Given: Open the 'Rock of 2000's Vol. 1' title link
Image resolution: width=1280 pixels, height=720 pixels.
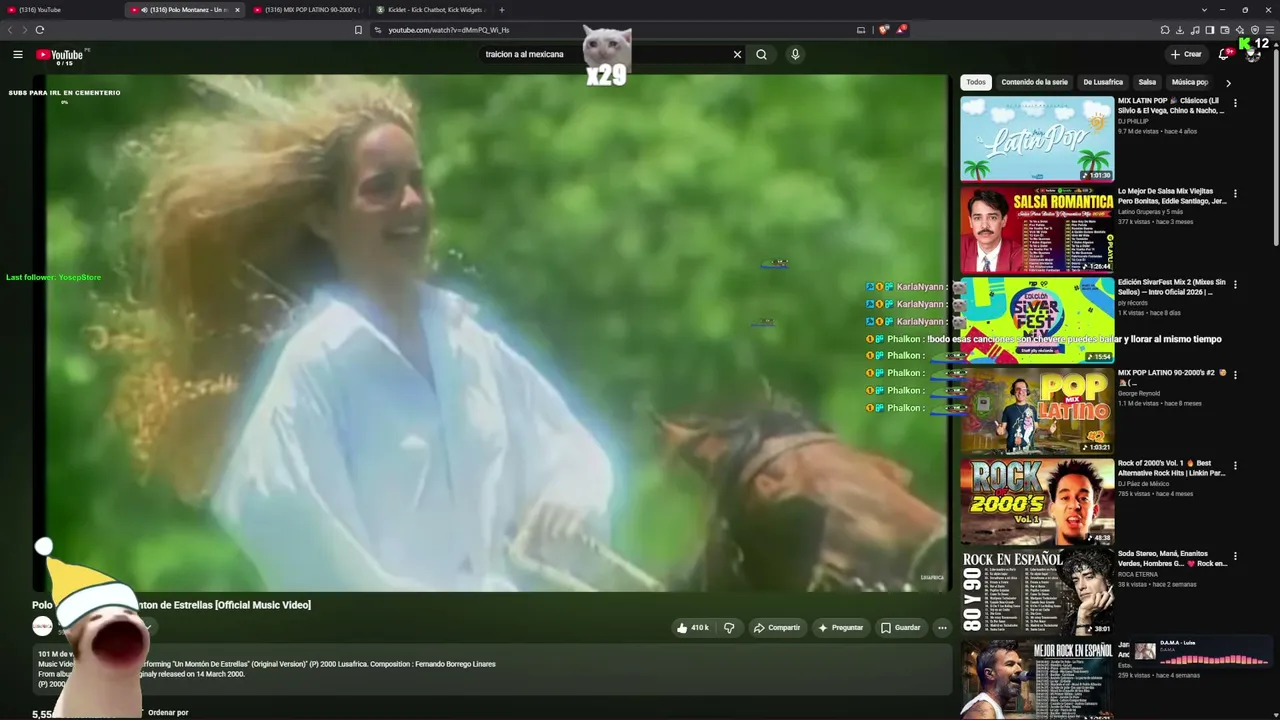Looking at the screenshot, I should [x=1172, y=468].
